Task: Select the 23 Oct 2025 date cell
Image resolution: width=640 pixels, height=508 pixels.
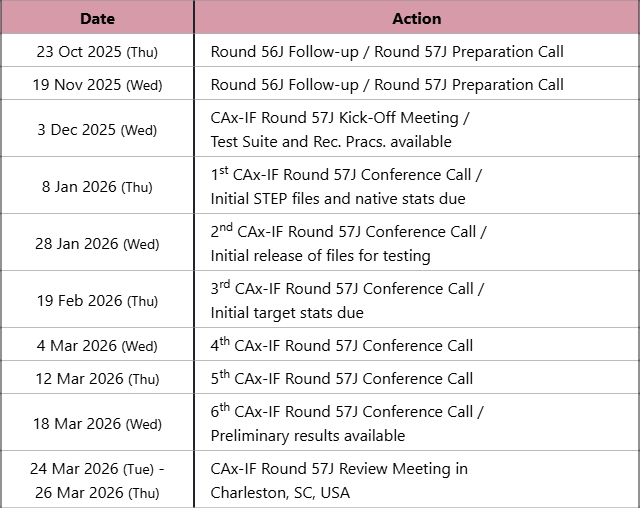Action: [x=97, y=51]
